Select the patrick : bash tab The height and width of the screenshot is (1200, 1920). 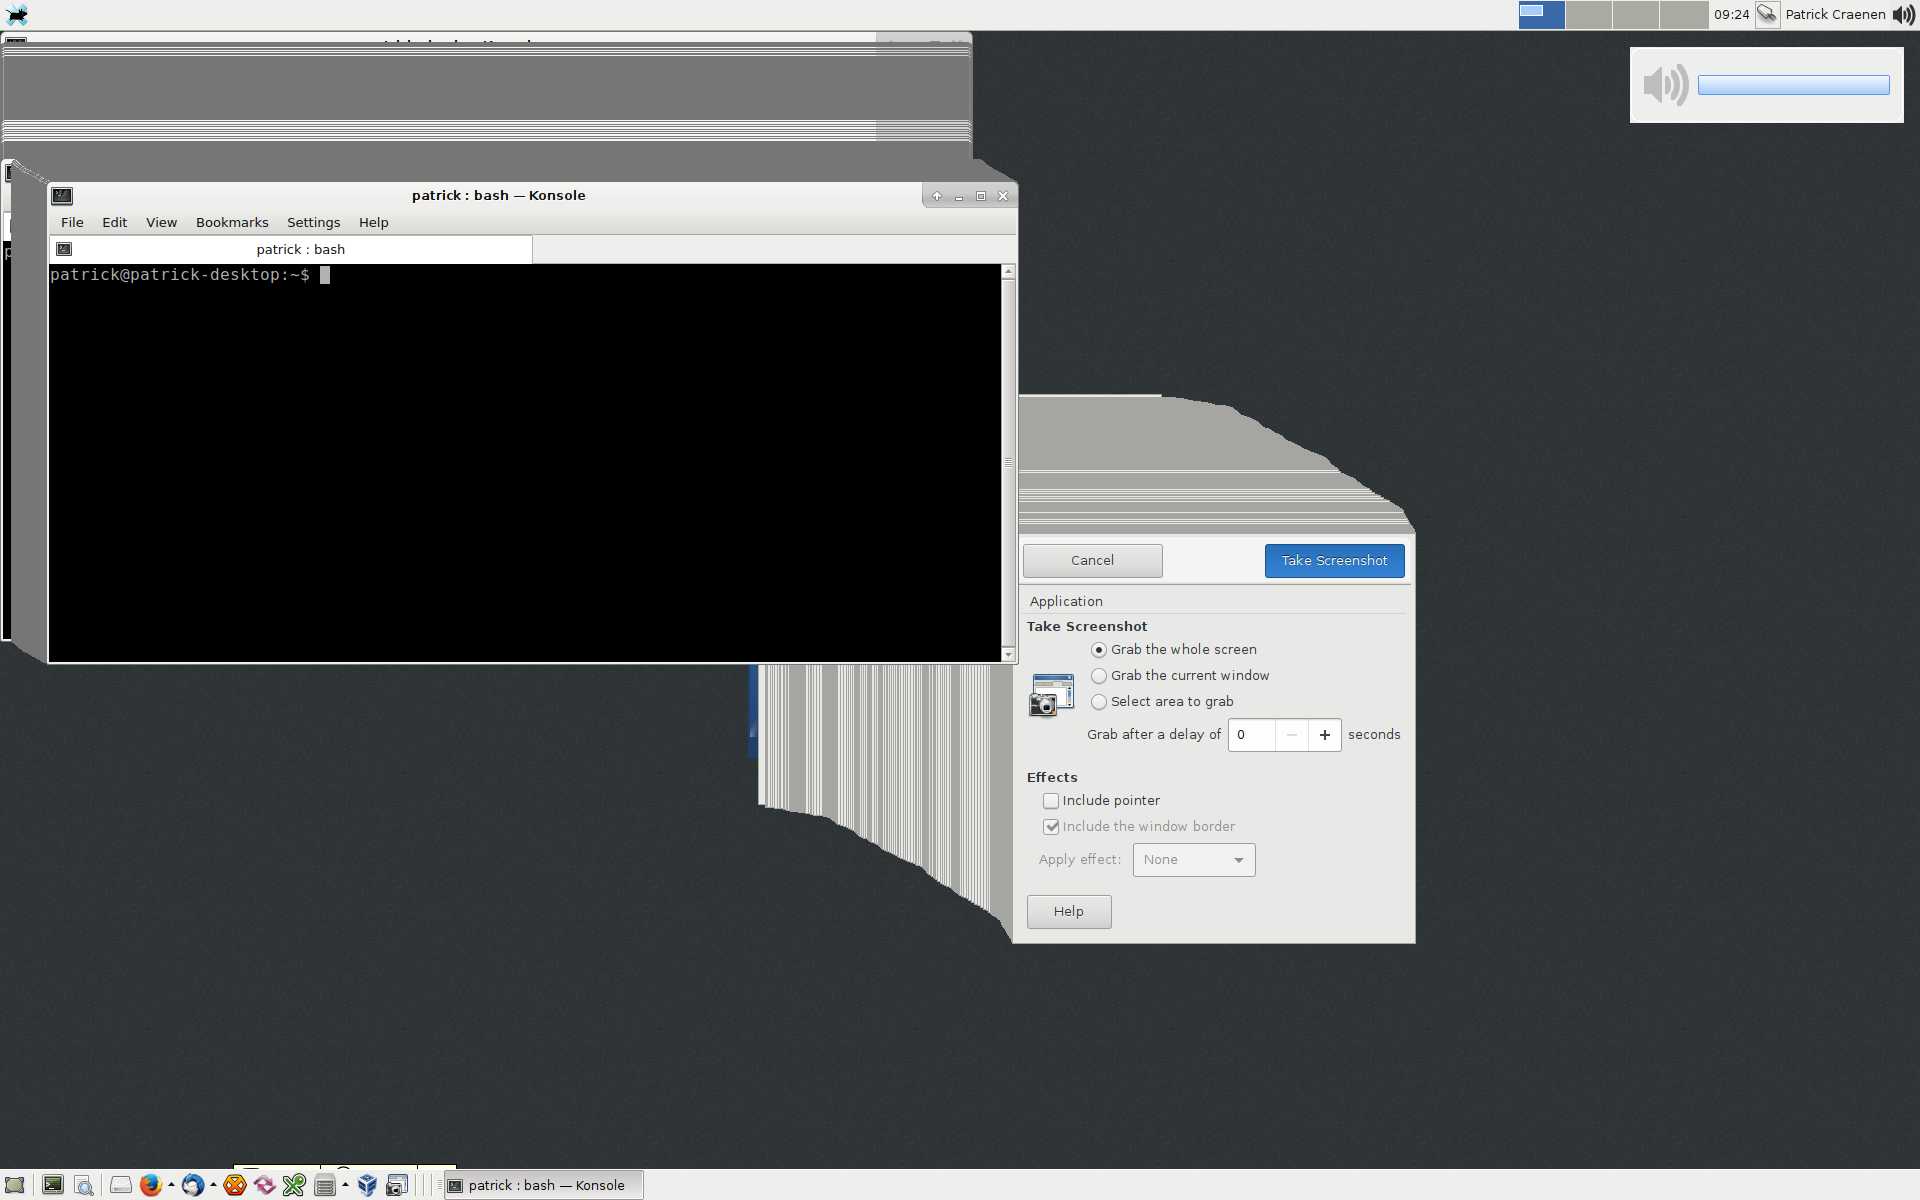coord(291,250)
